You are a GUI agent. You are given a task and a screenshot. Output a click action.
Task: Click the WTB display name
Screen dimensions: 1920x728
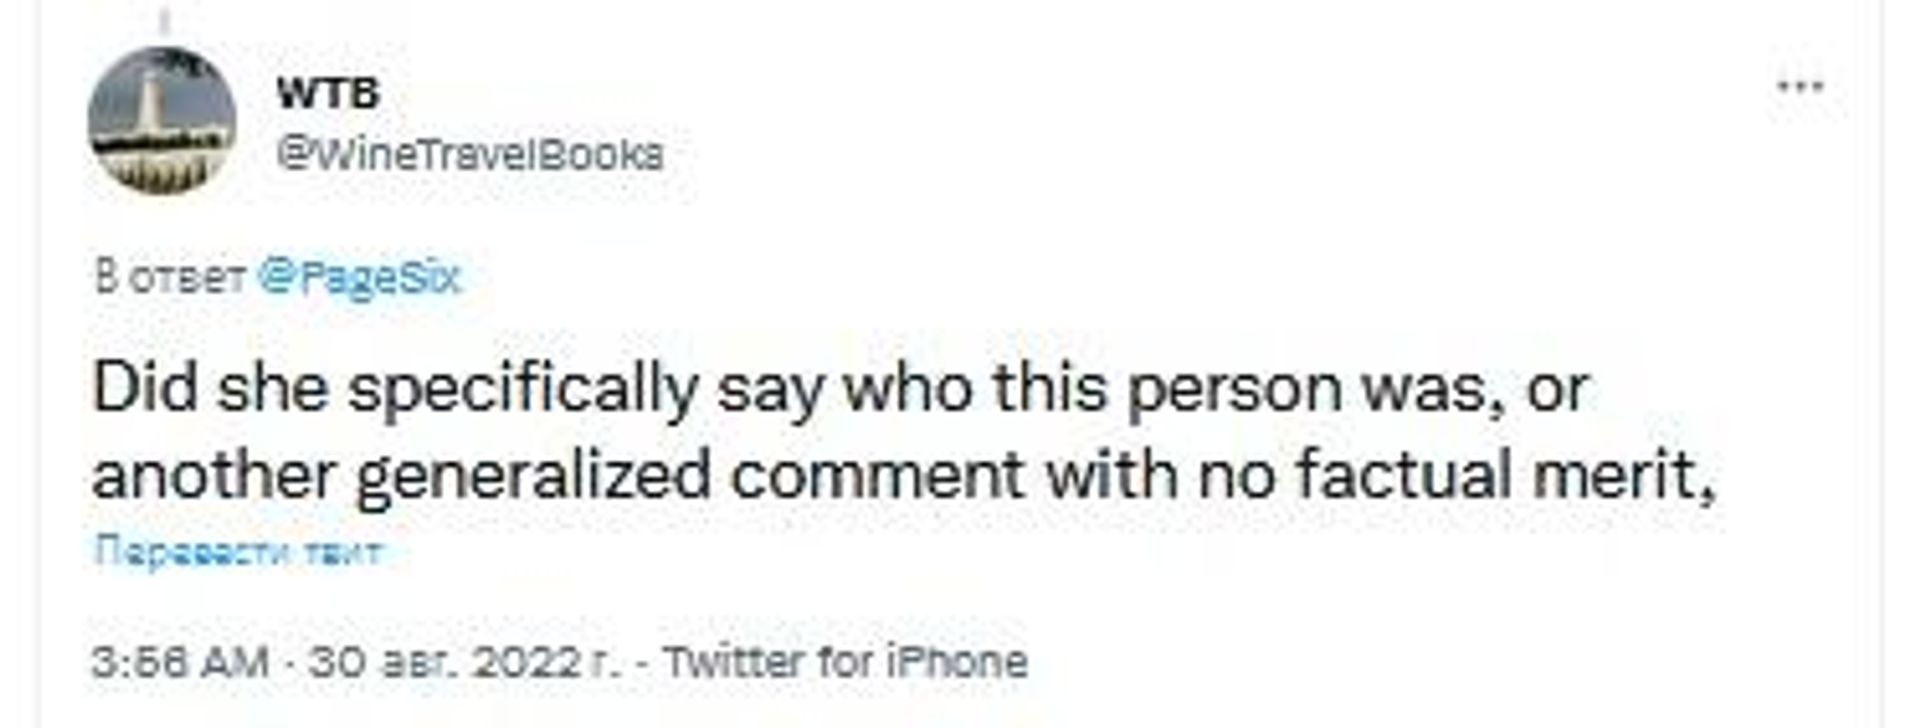pyautogui.click(x=328, y=94)
